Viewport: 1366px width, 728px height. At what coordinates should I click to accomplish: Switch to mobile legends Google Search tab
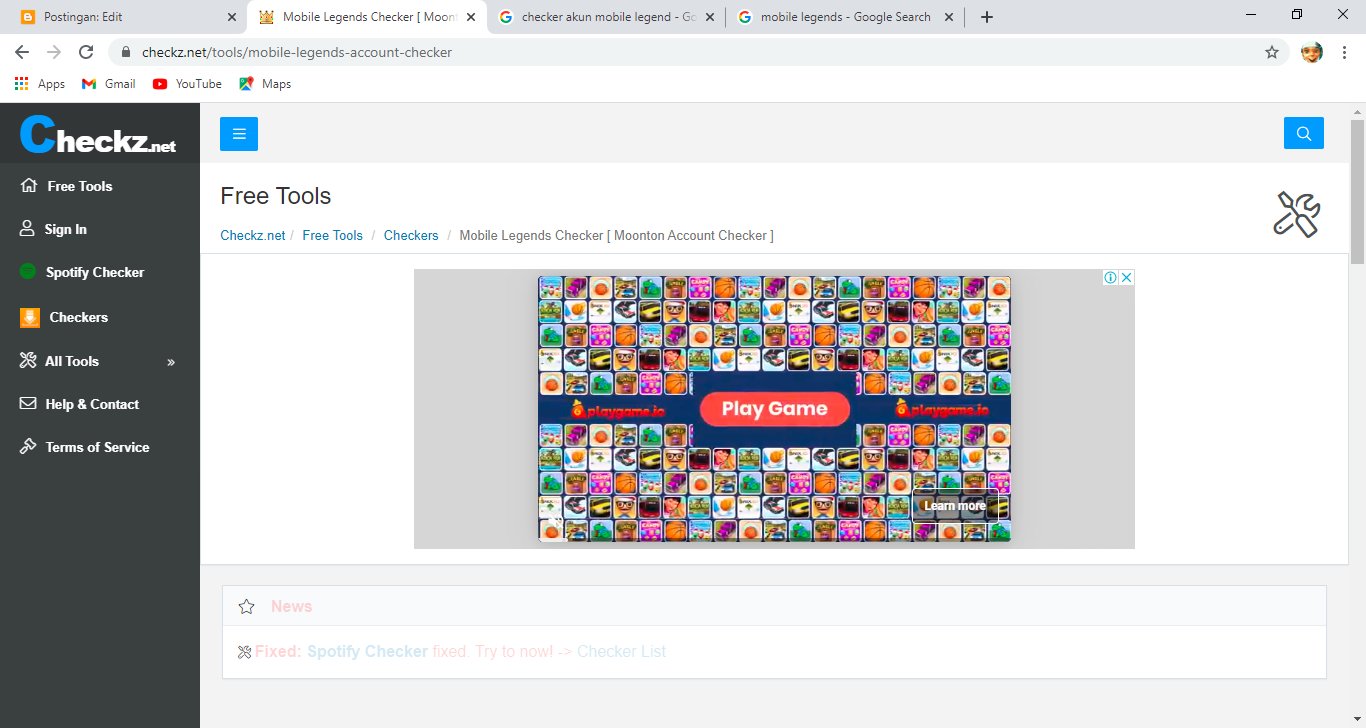(x=846, y=17)
